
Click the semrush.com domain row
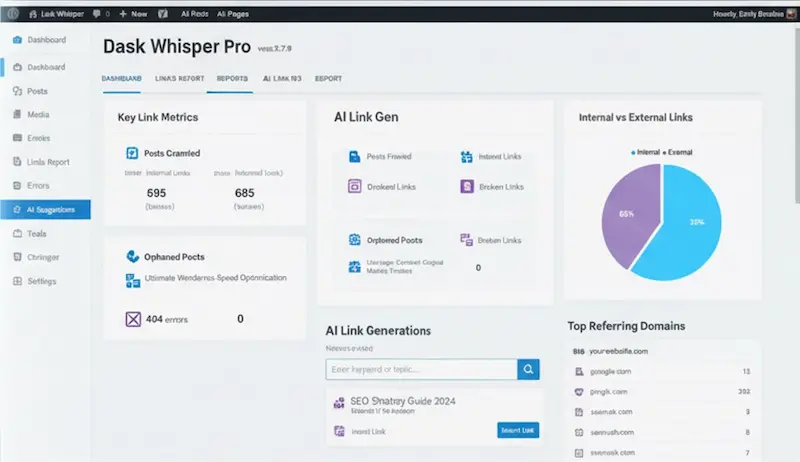click(662, 432)
